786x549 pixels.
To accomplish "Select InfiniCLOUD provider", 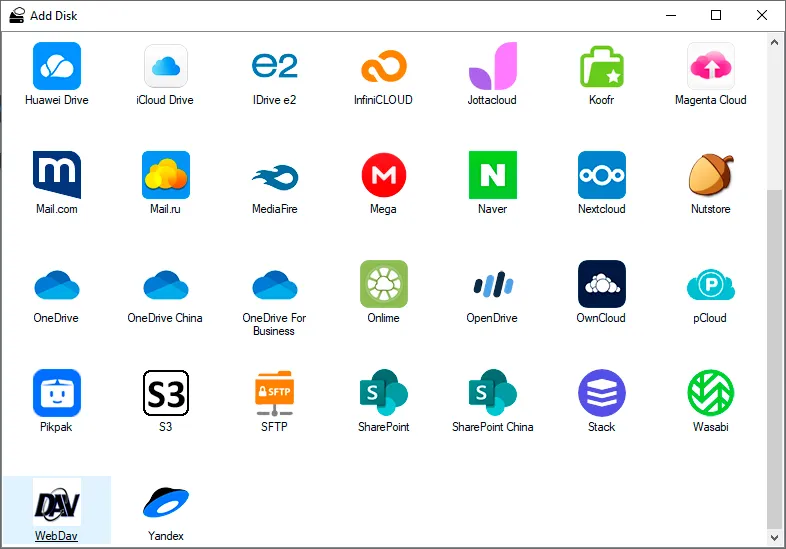I will 383,66.
